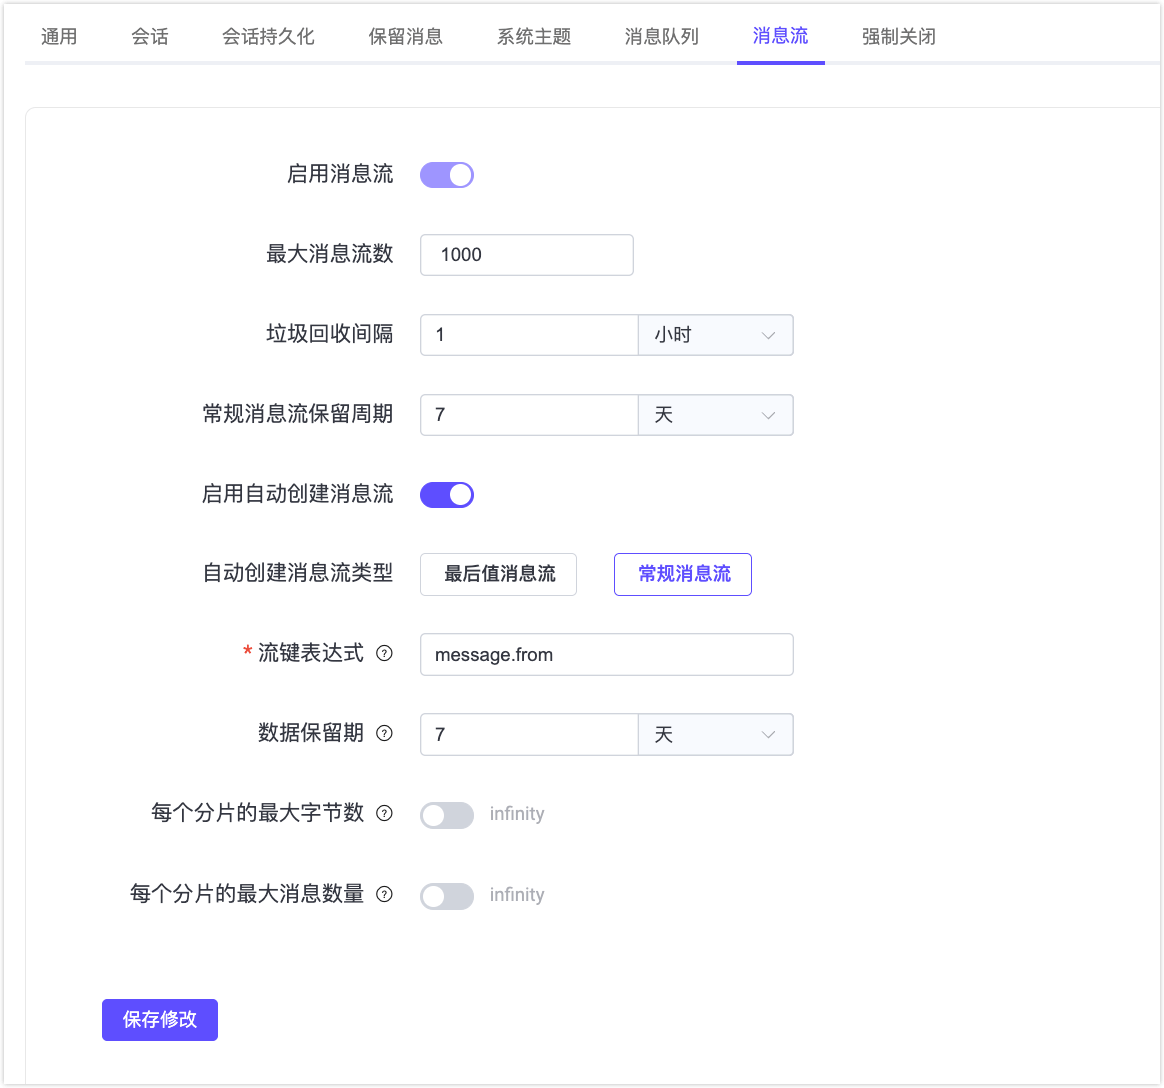Image resolution: width=1164 pixels, height=1088 pixels.
Task: Select 常规消息流 as creation type
Action: (x=683, y=574)
